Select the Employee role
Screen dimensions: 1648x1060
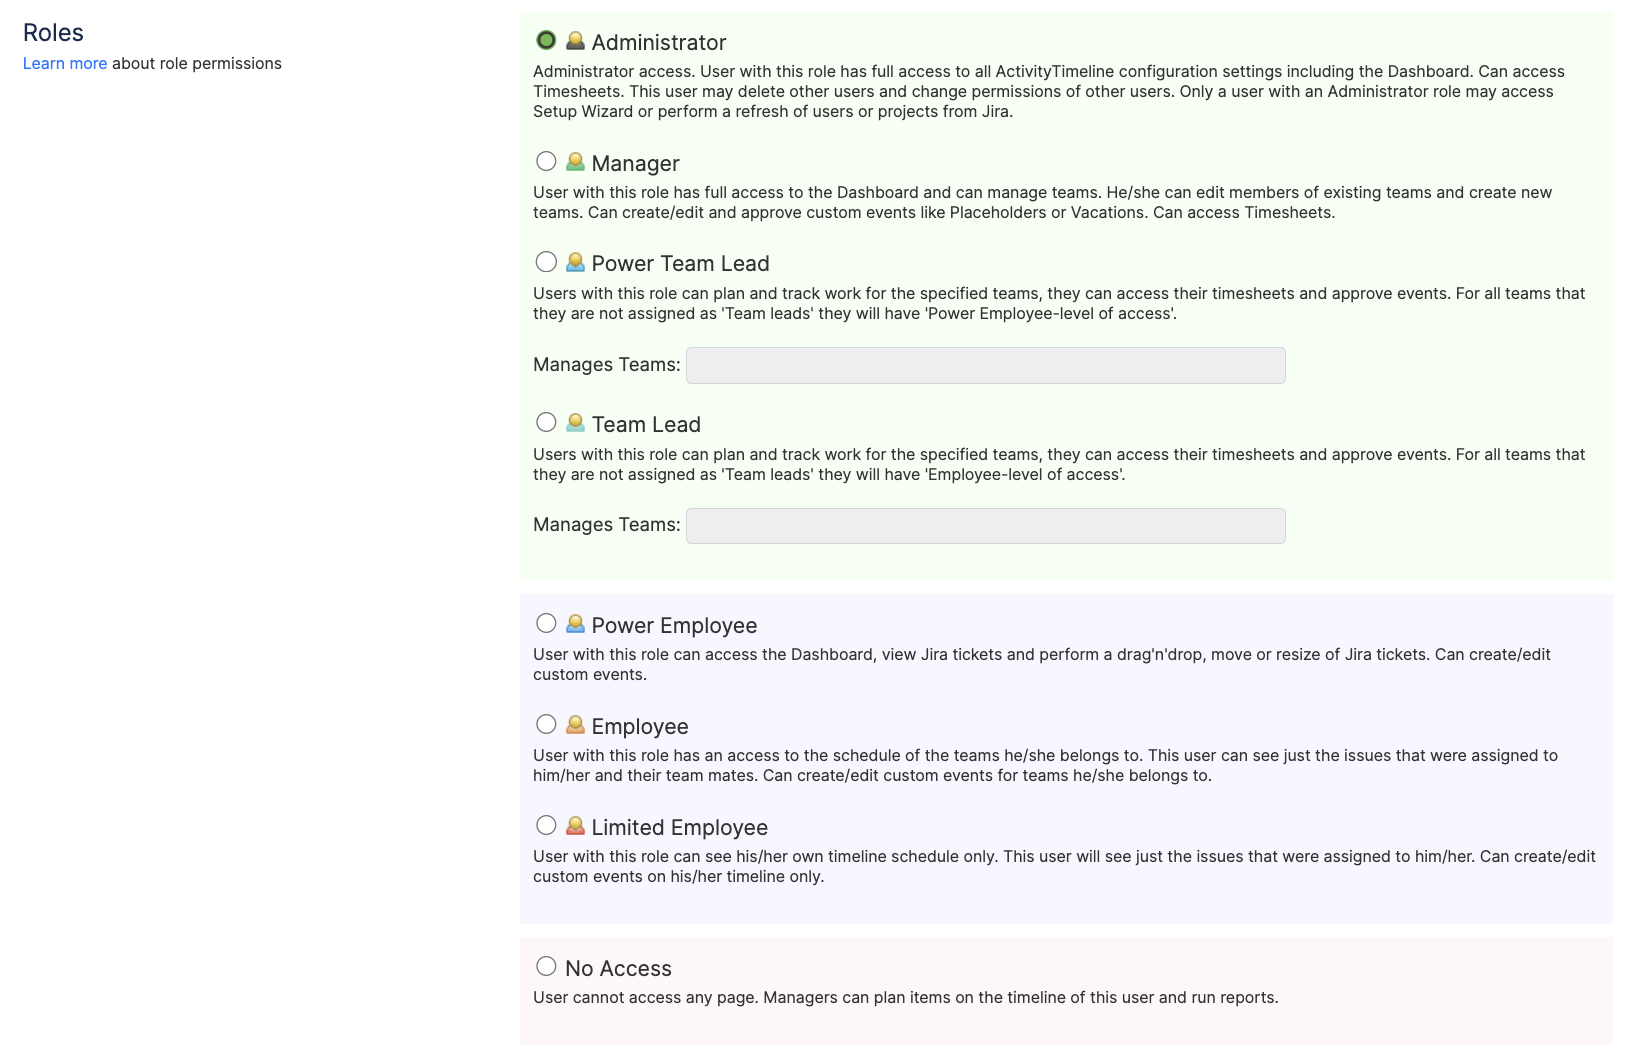point(546,724)
